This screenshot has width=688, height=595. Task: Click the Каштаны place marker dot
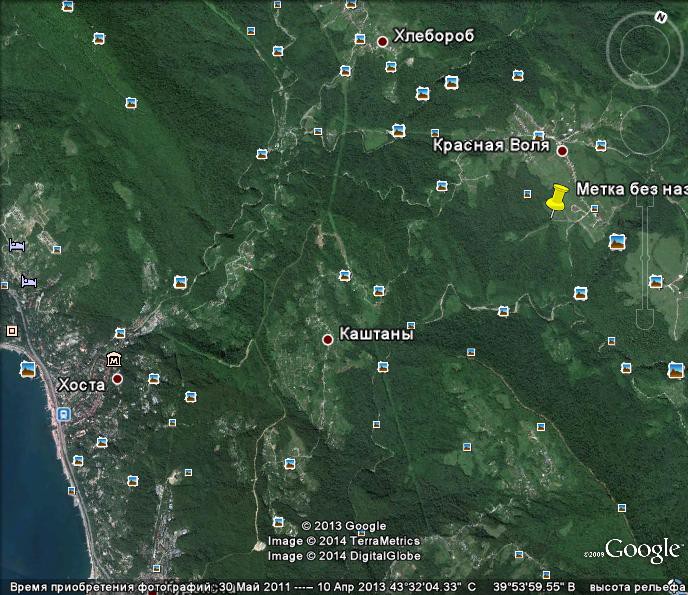click(327, 340)
